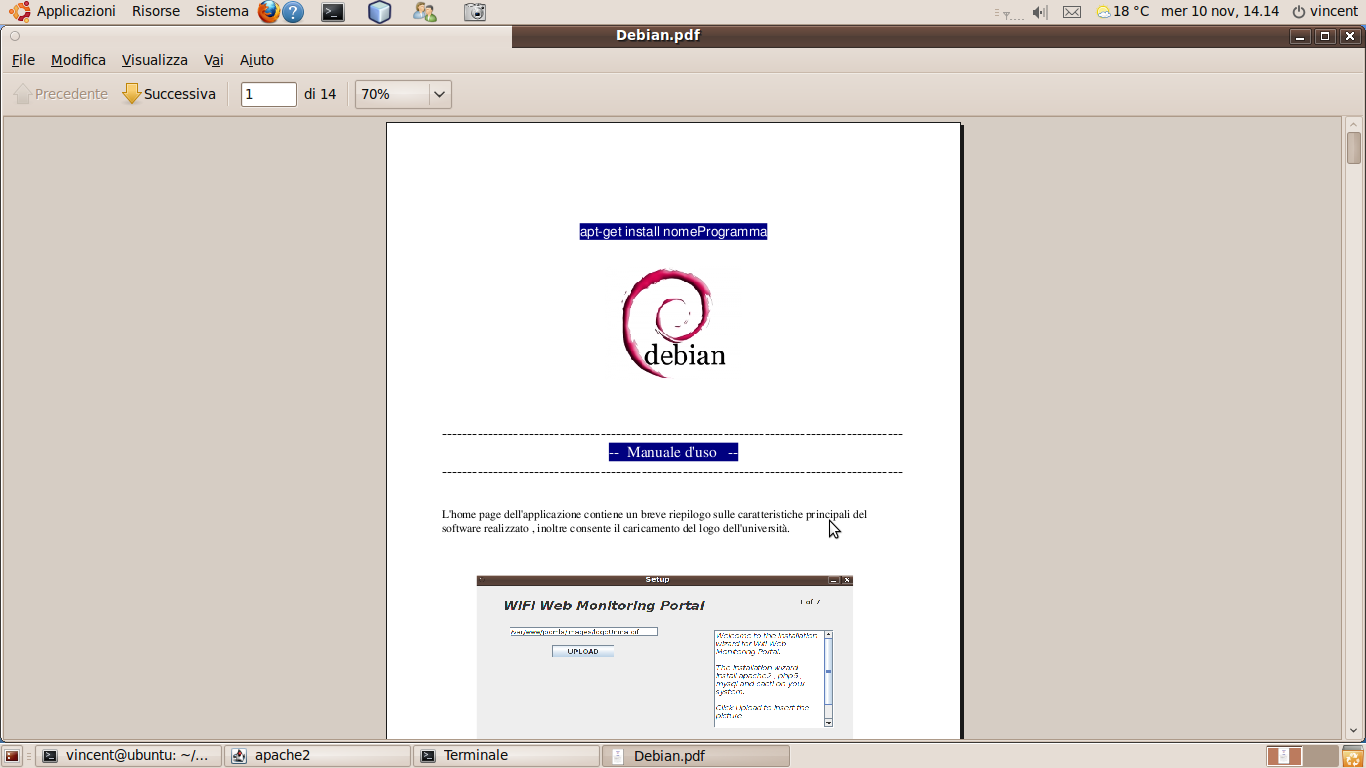Focus the page number input field

point(269,94)
